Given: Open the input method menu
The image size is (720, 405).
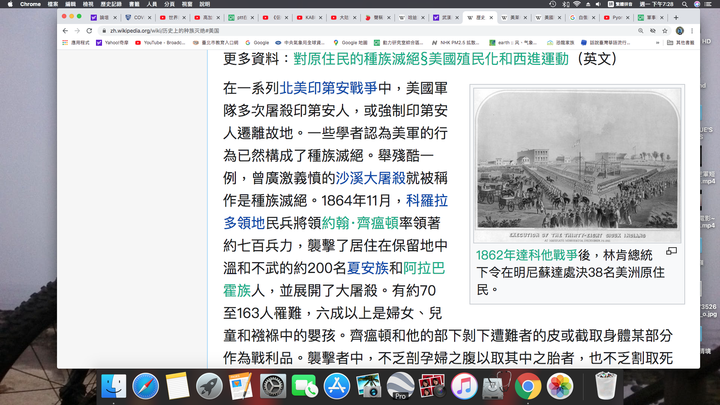Looking at the screenshot, I should point(620,4).
